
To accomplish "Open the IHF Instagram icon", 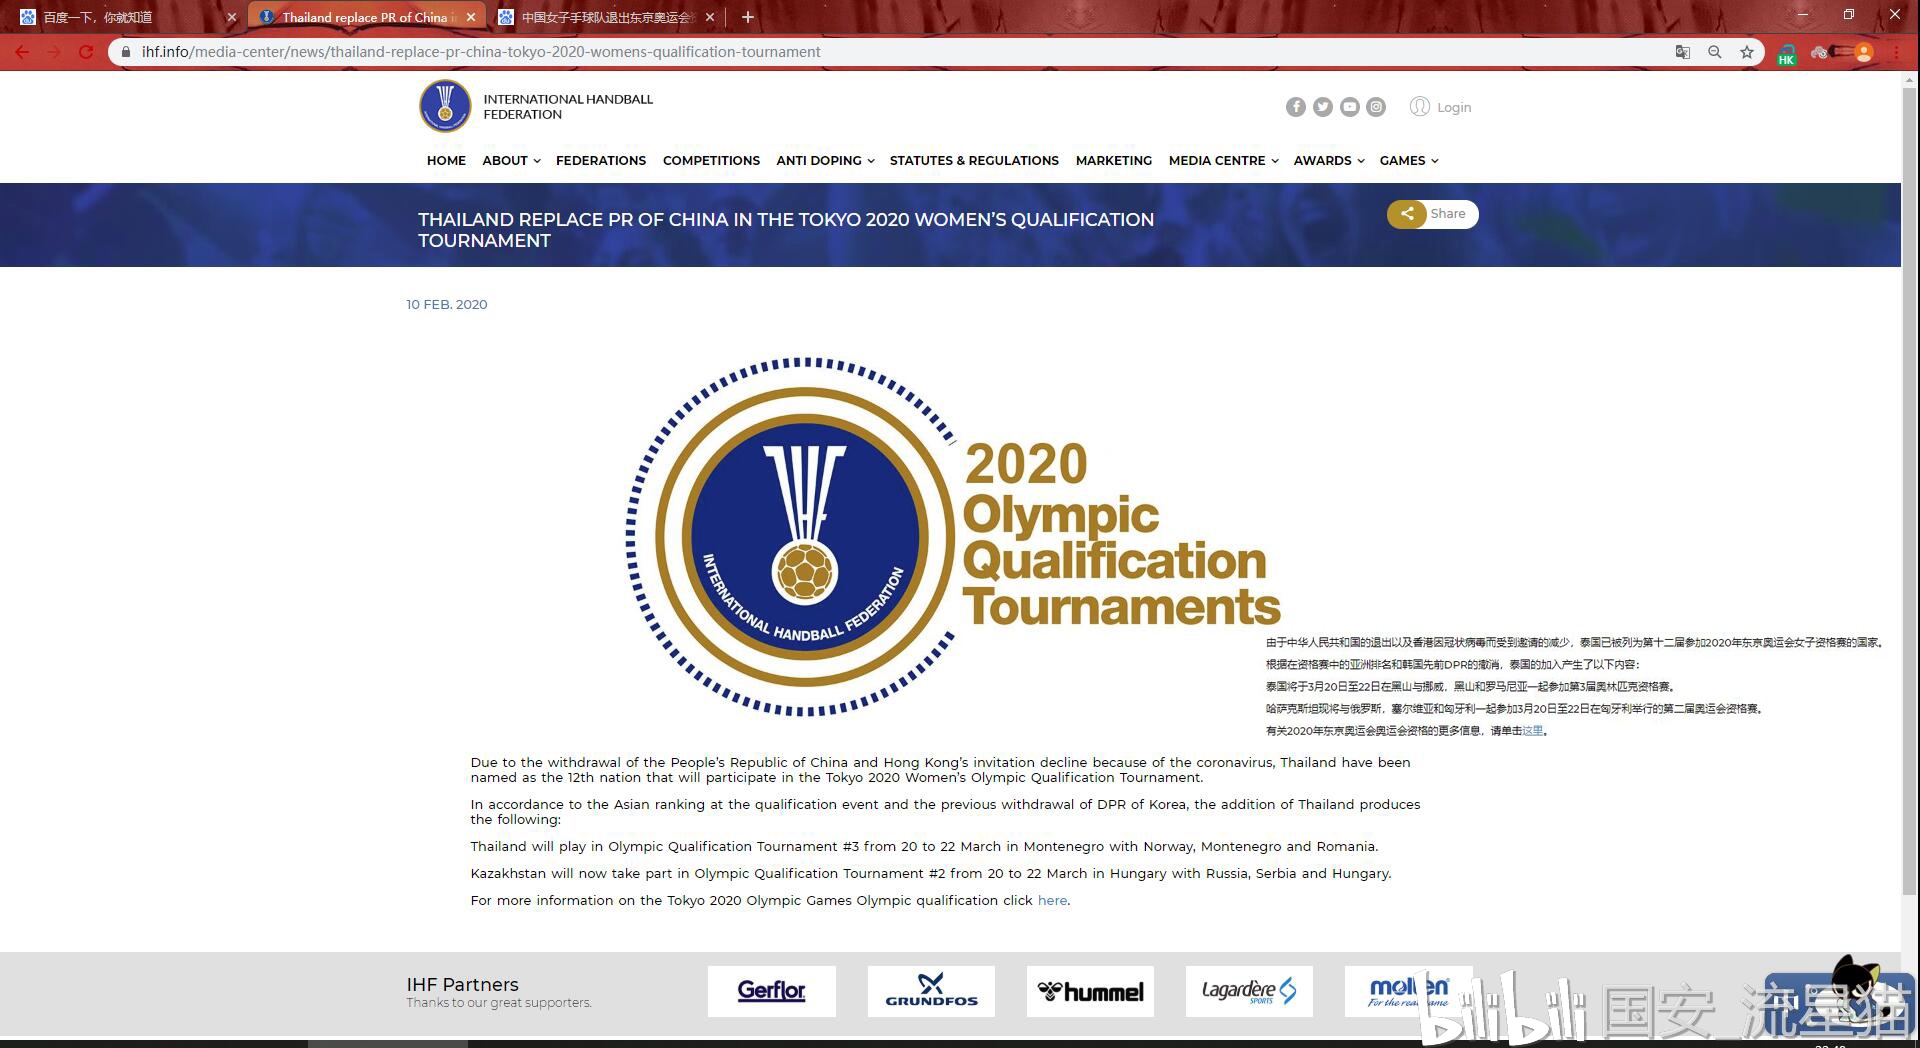I will coord(1376,107).
